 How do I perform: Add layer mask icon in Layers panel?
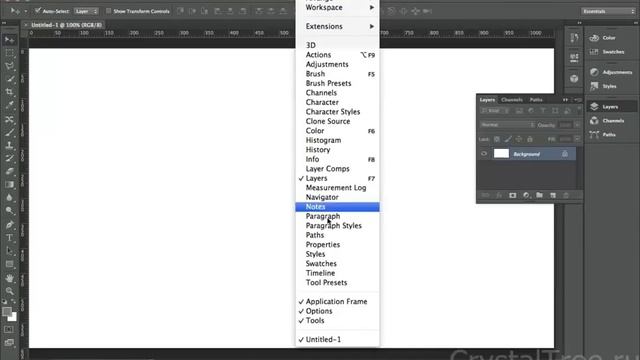tap(513, 196)
